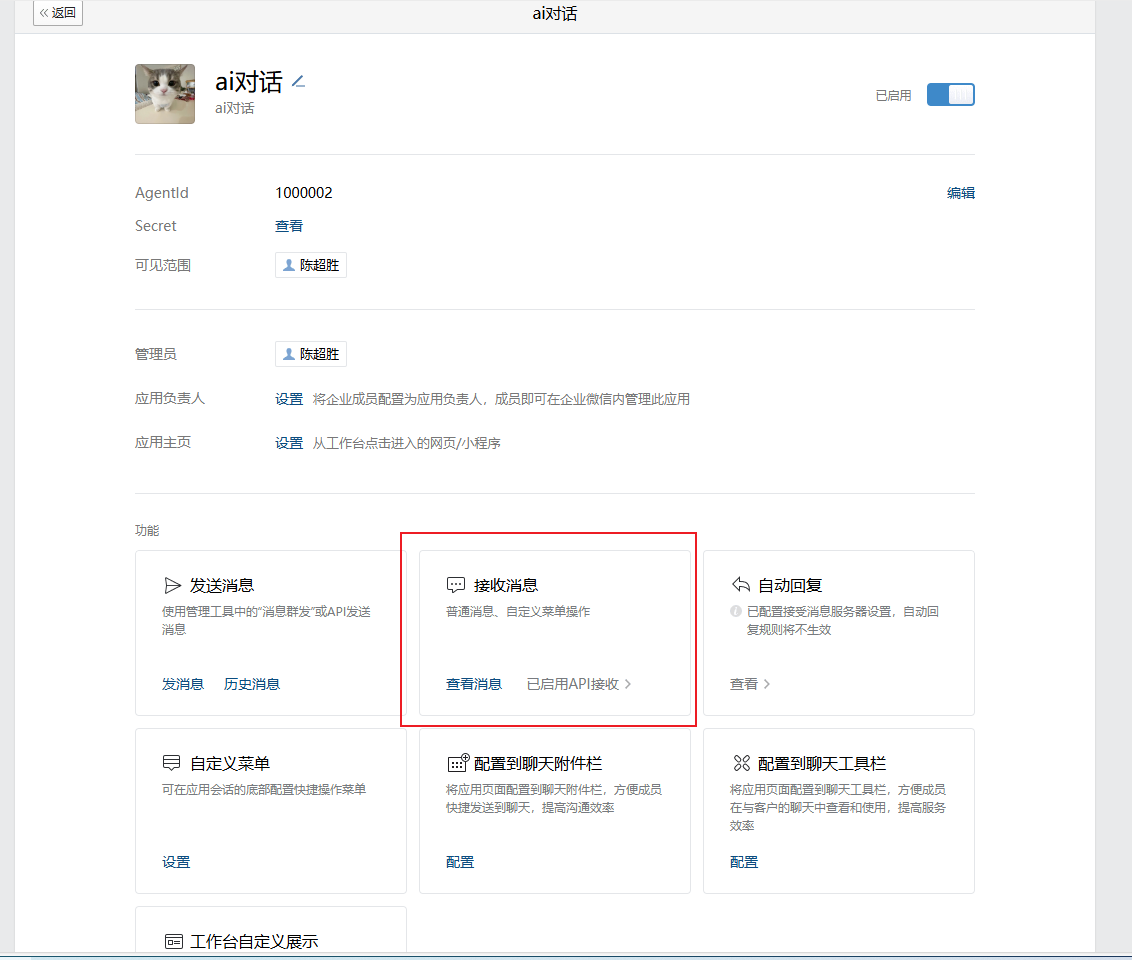
Task: Toggle the 已启用 switch off
Action: (950, 95)
